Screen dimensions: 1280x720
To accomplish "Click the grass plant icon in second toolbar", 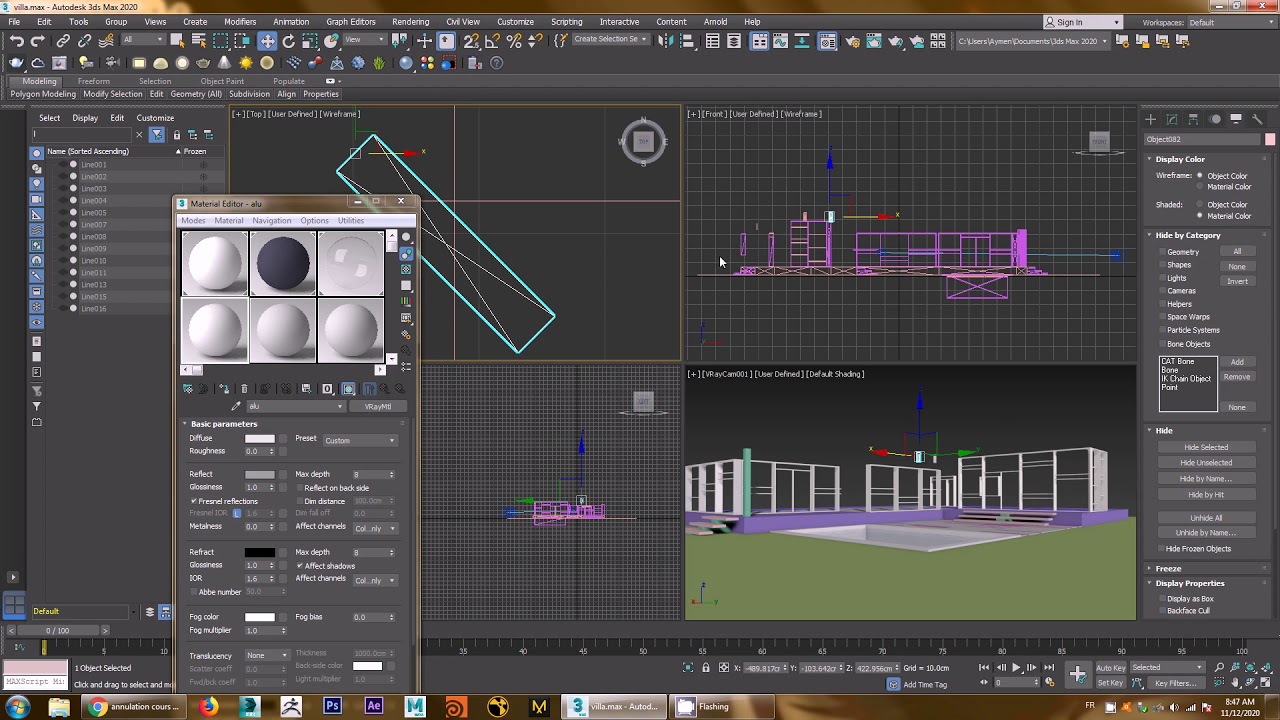I will click(x=379, y=63).
